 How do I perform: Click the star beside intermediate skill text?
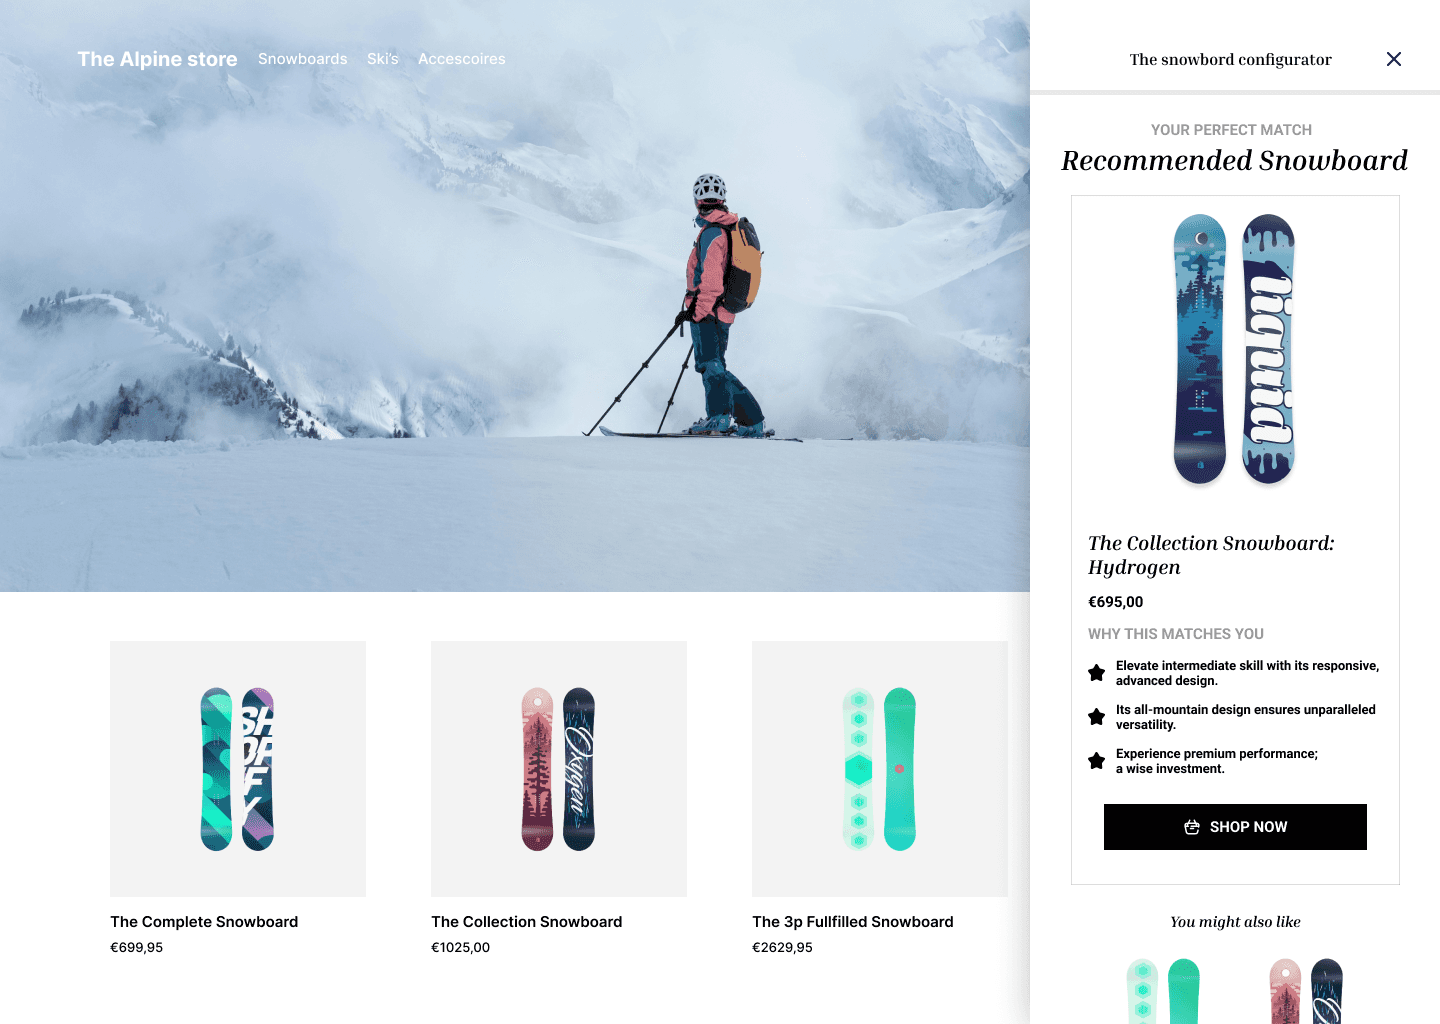pos(1097,673)
